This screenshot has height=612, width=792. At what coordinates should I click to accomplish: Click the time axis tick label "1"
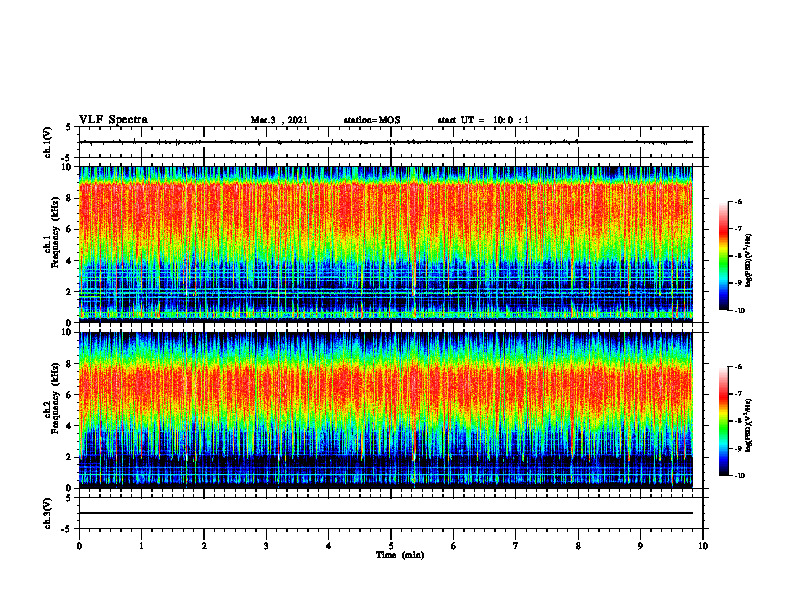click(141, 546)
